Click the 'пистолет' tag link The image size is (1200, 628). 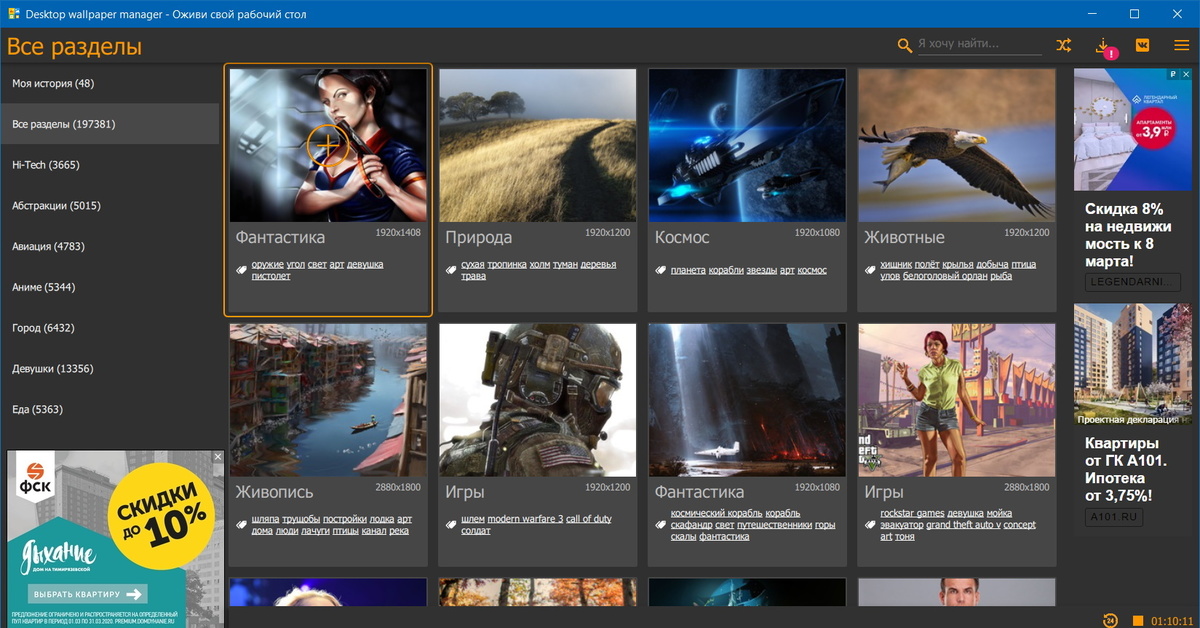pyautogui.click(x=271, y=276)
